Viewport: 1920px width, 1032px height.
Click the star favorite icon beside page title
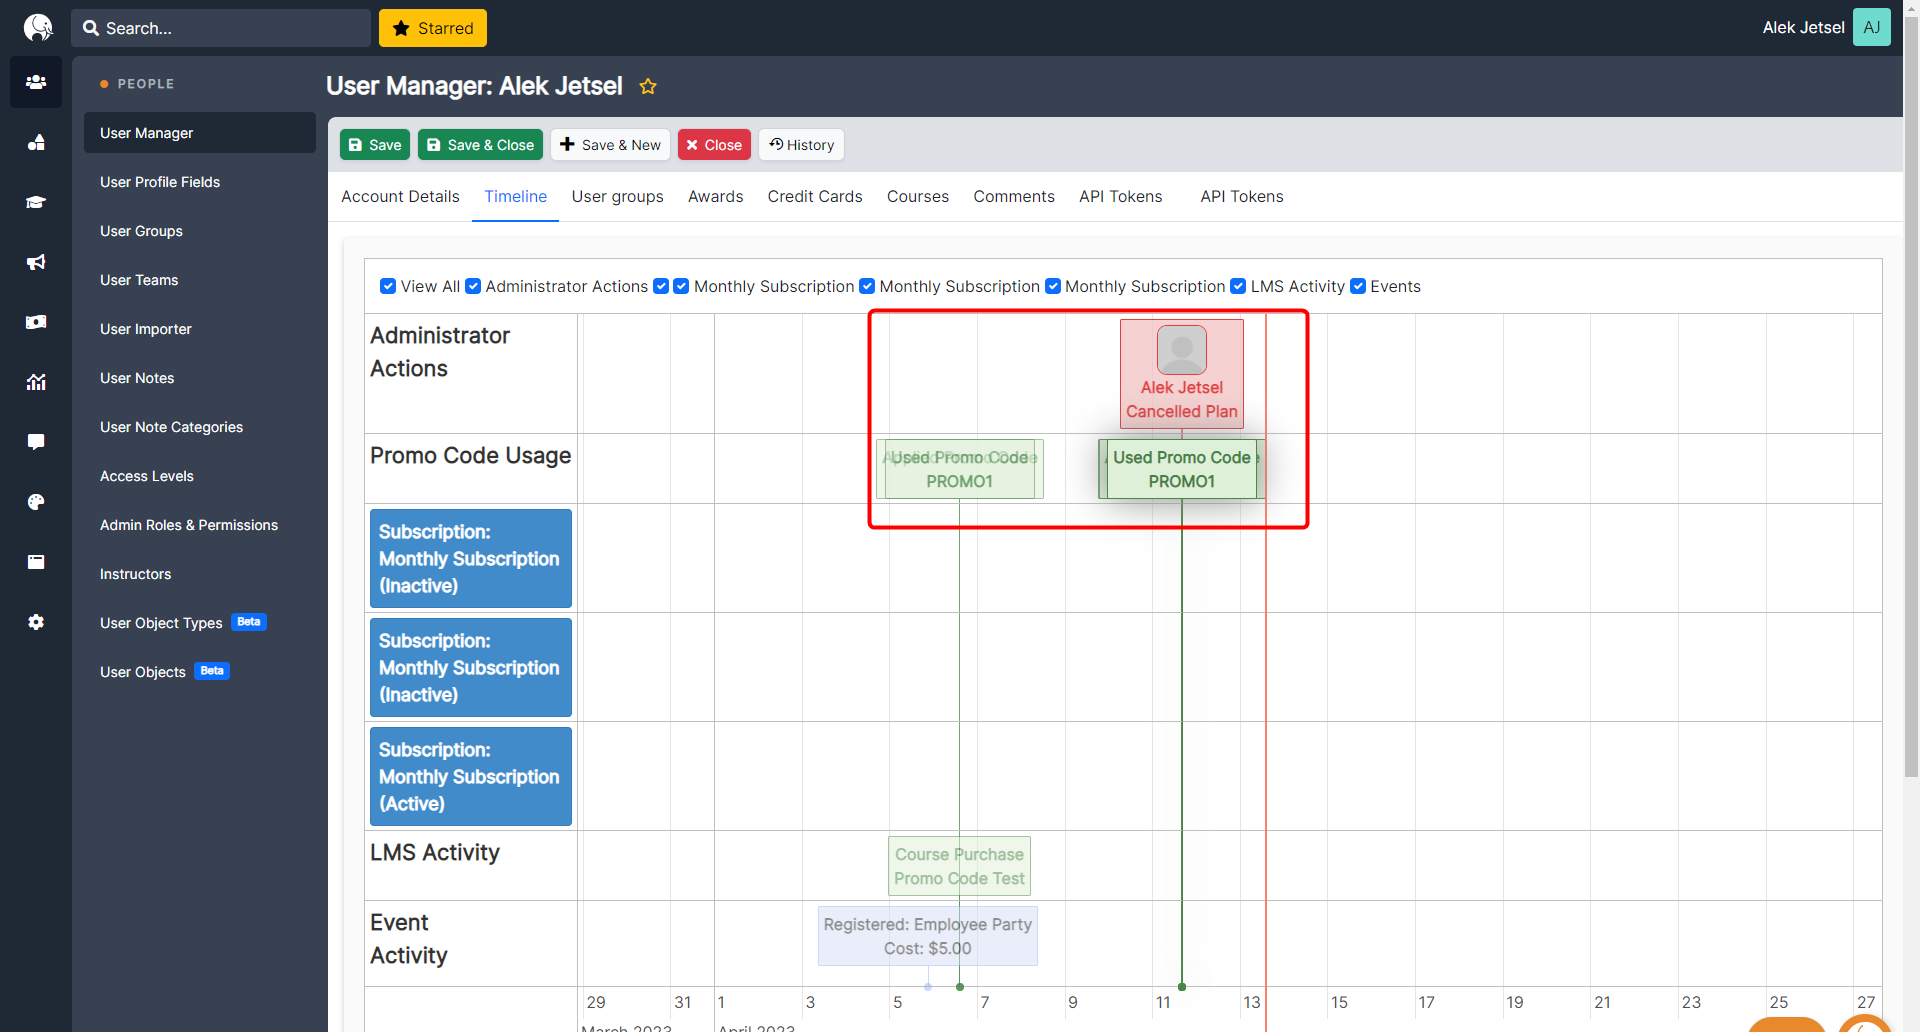pyautogui.click(x=648, y=87)
